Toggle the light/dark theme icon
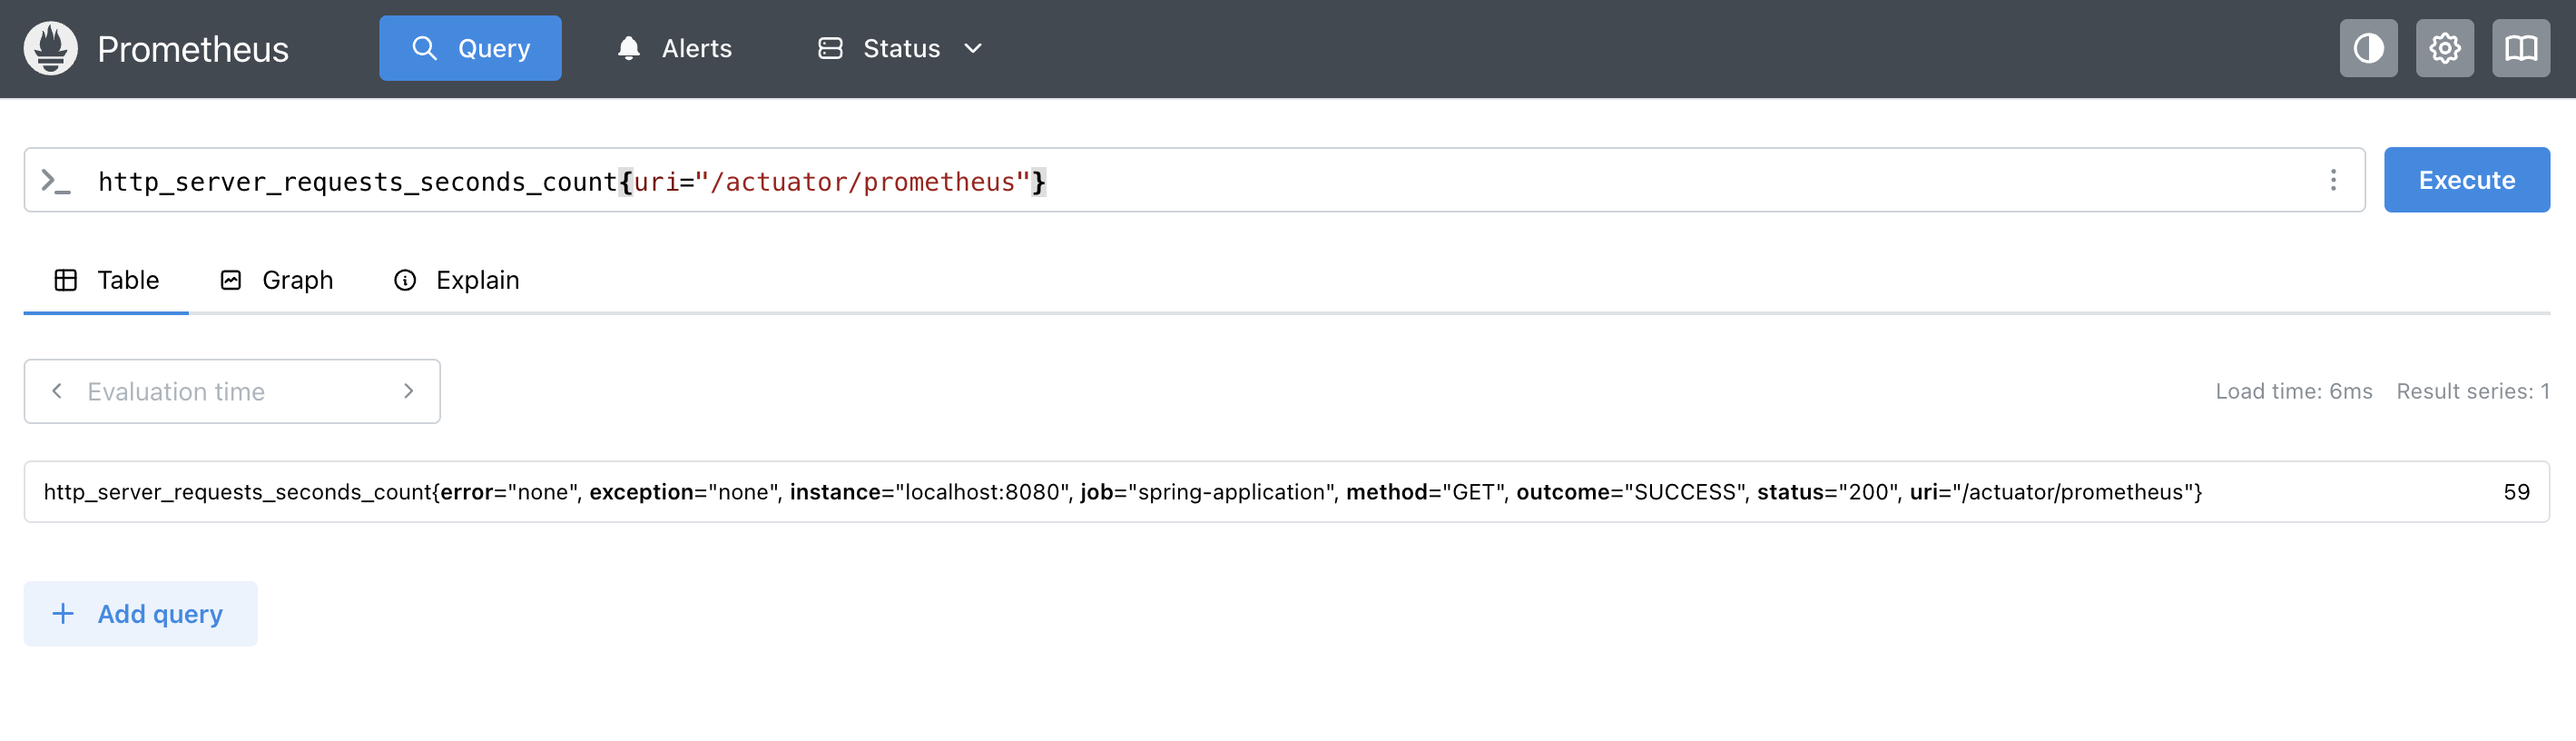This screenshot has height=741, width=2576. [x=2368, y=48]
